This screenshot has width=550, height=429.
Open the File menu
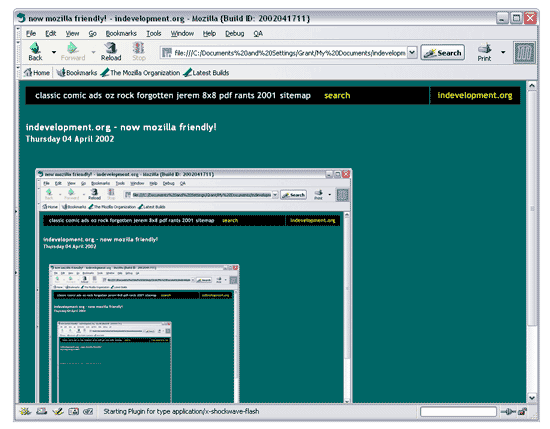click(31, 33)
